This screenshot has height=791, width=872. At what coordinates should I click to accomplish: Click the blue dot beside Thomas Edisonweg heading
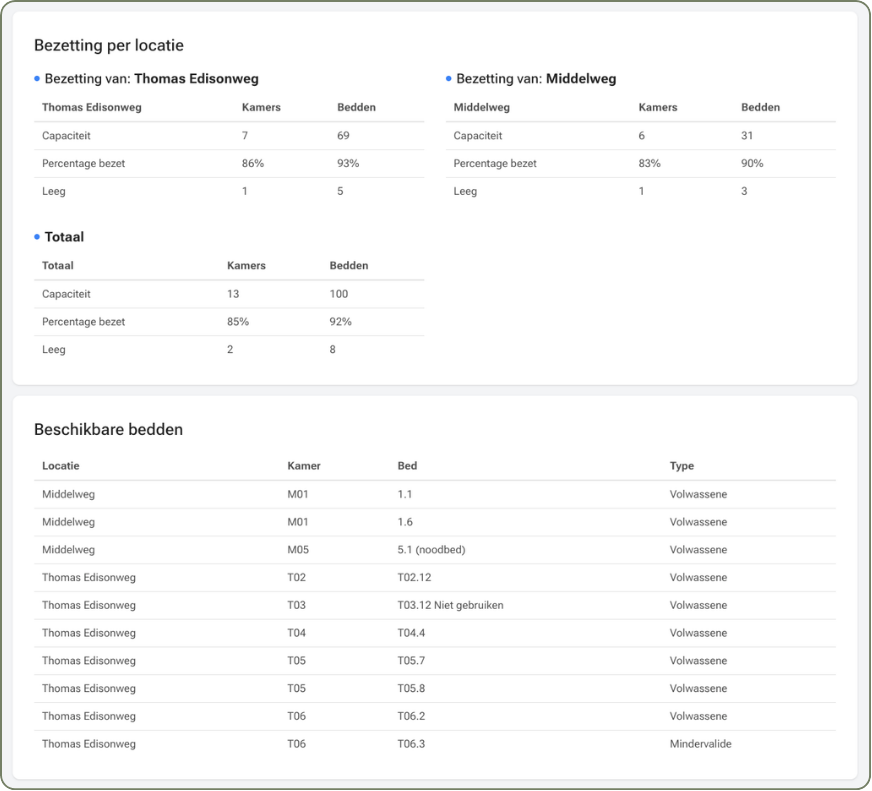[x=37, y=78]
